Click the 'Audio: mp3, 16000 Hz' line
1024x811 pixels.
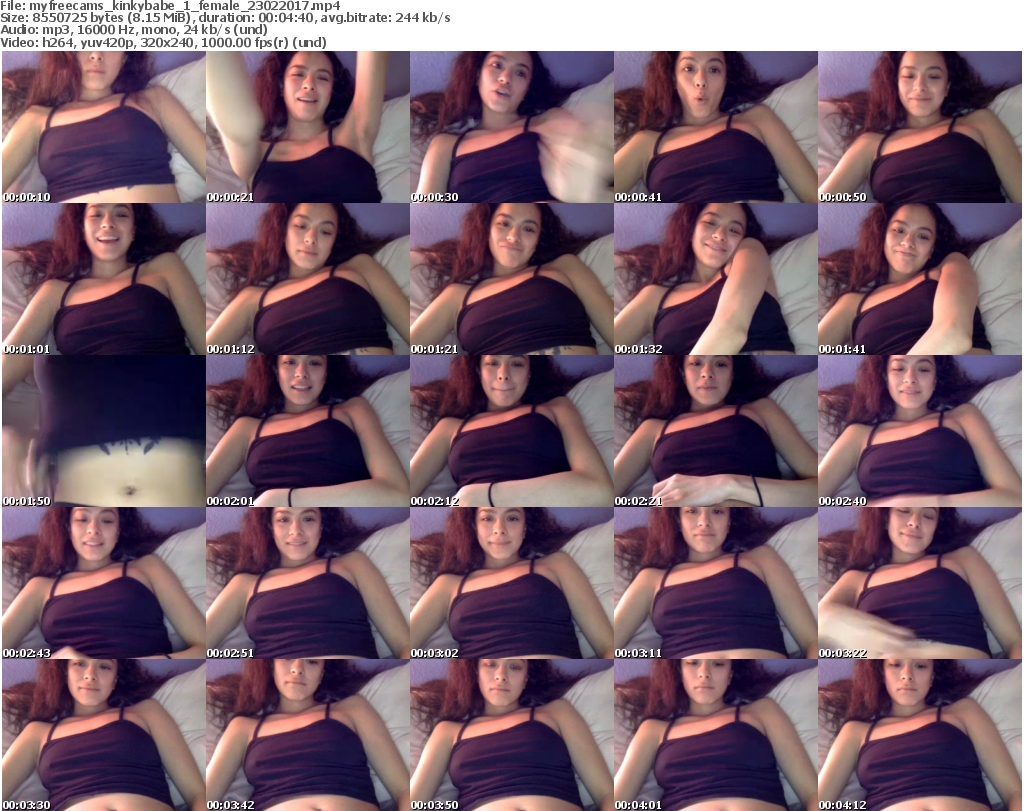tap(134, 30)
